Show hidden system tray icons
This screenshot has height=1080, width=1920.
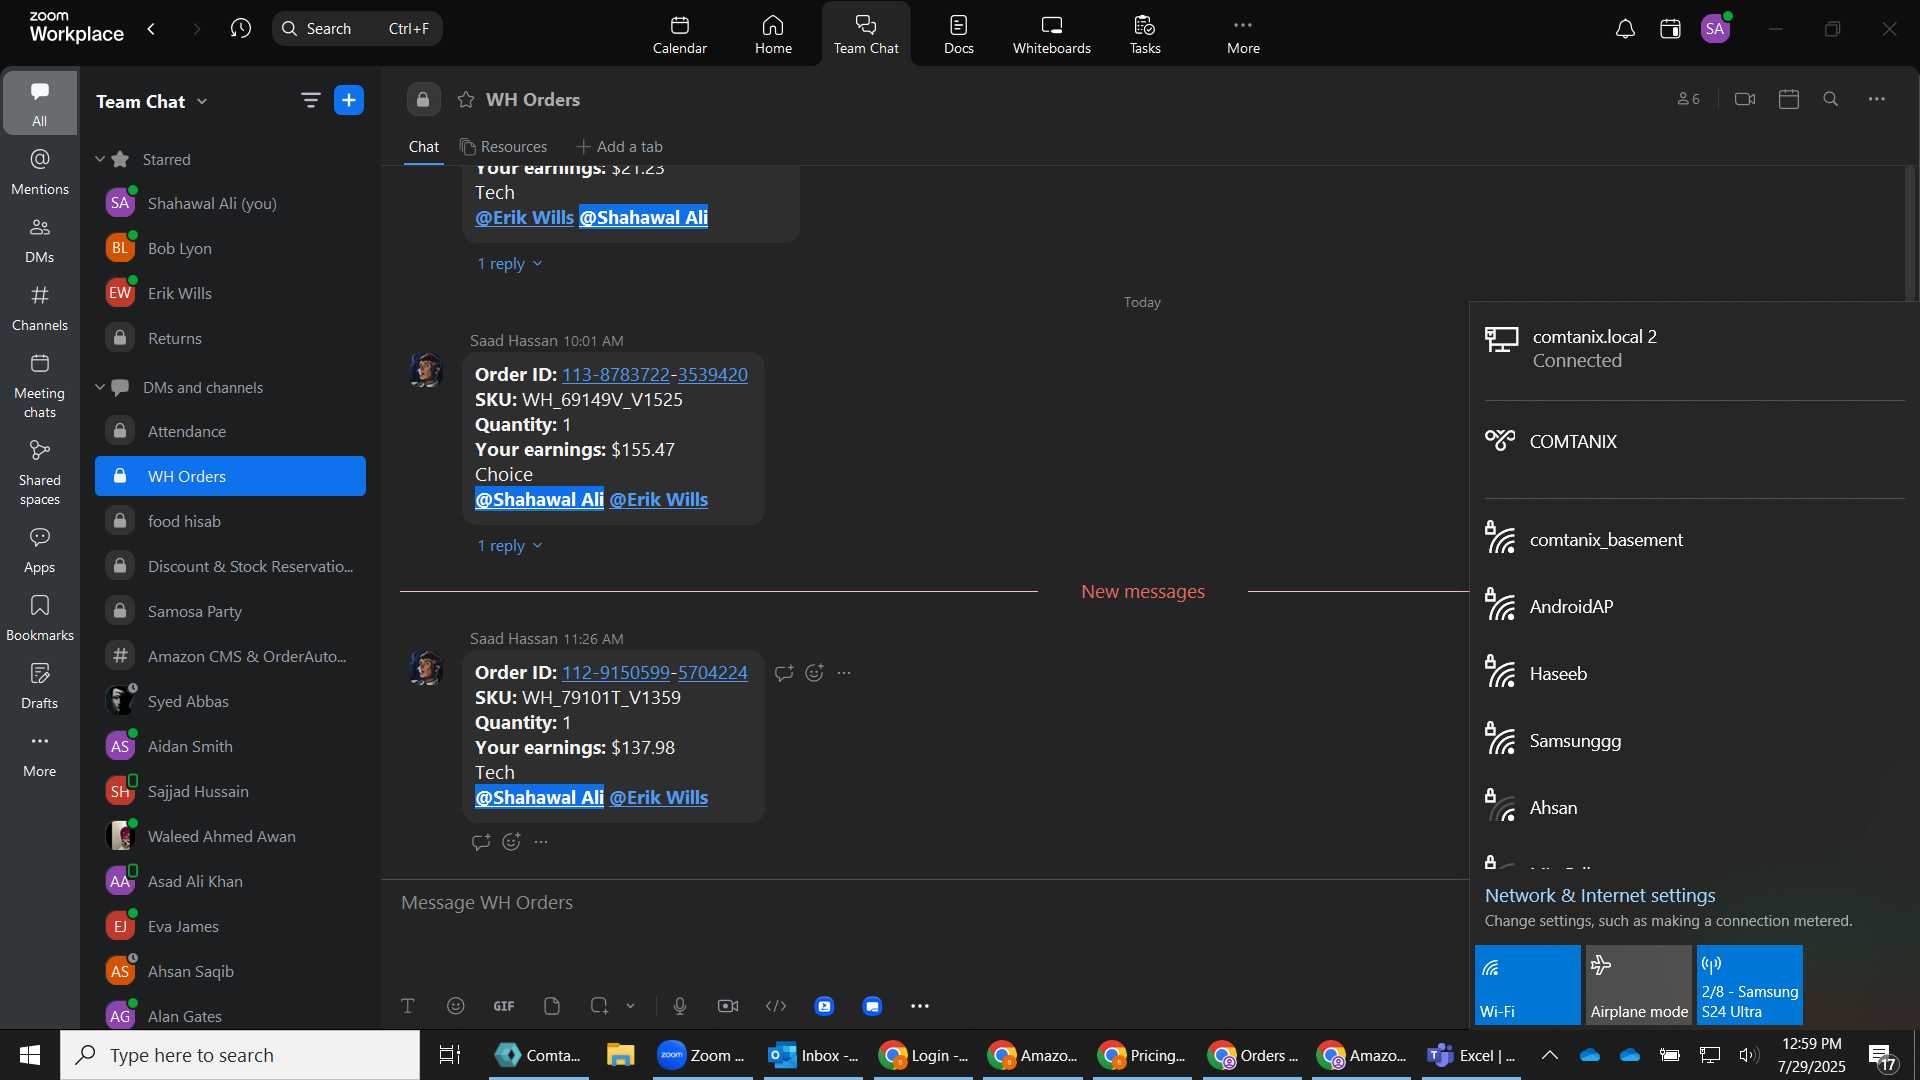coord(1549,1055)
